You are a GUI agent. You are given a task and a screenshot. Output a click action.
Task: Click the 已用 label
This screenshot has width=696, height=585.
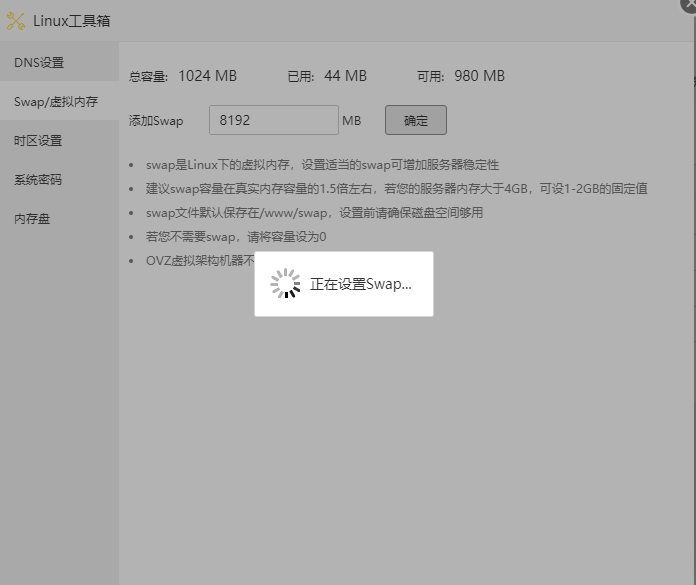(301, 77)
